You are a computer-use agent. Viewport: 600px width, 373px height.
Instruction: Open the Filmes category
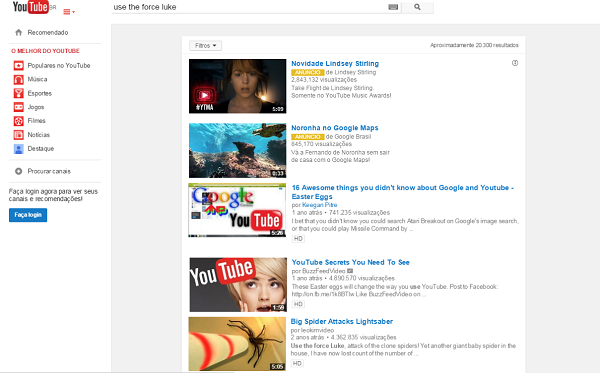click(x=36, y=121)
